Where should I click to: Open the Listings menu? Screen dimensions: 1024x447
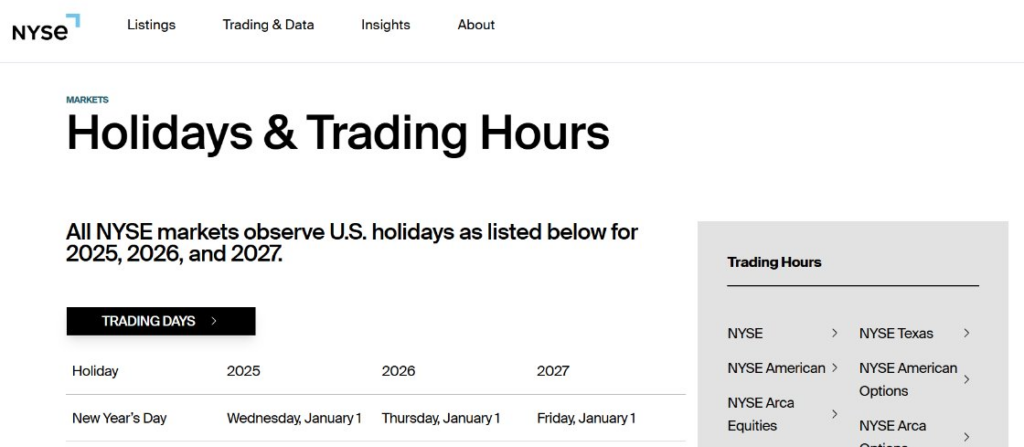pos(151,25)
